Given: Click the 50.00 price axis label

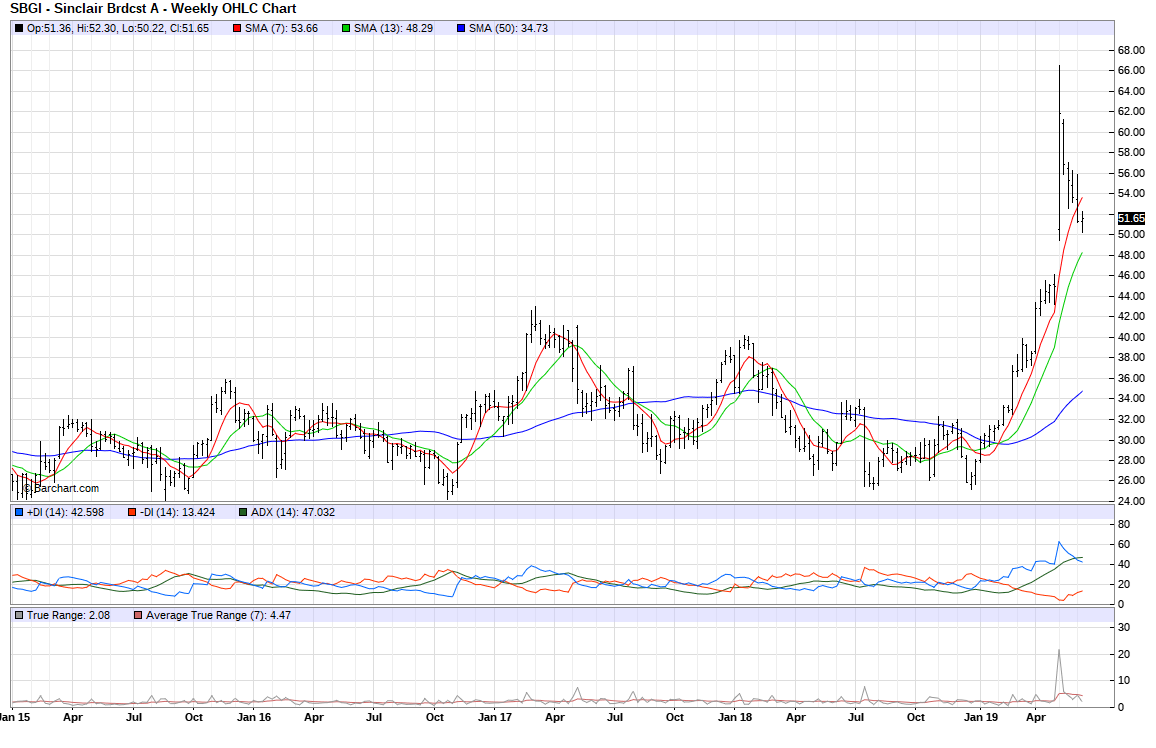Looking at the screenshot, I should [1131, 234].
